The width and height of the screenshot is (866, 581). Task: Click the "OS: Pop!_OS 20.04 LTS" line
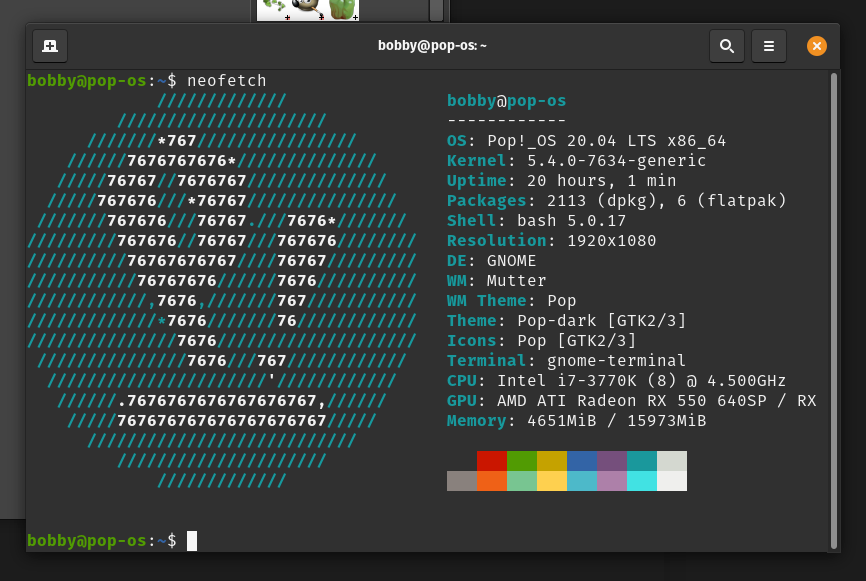pos(586,141)
